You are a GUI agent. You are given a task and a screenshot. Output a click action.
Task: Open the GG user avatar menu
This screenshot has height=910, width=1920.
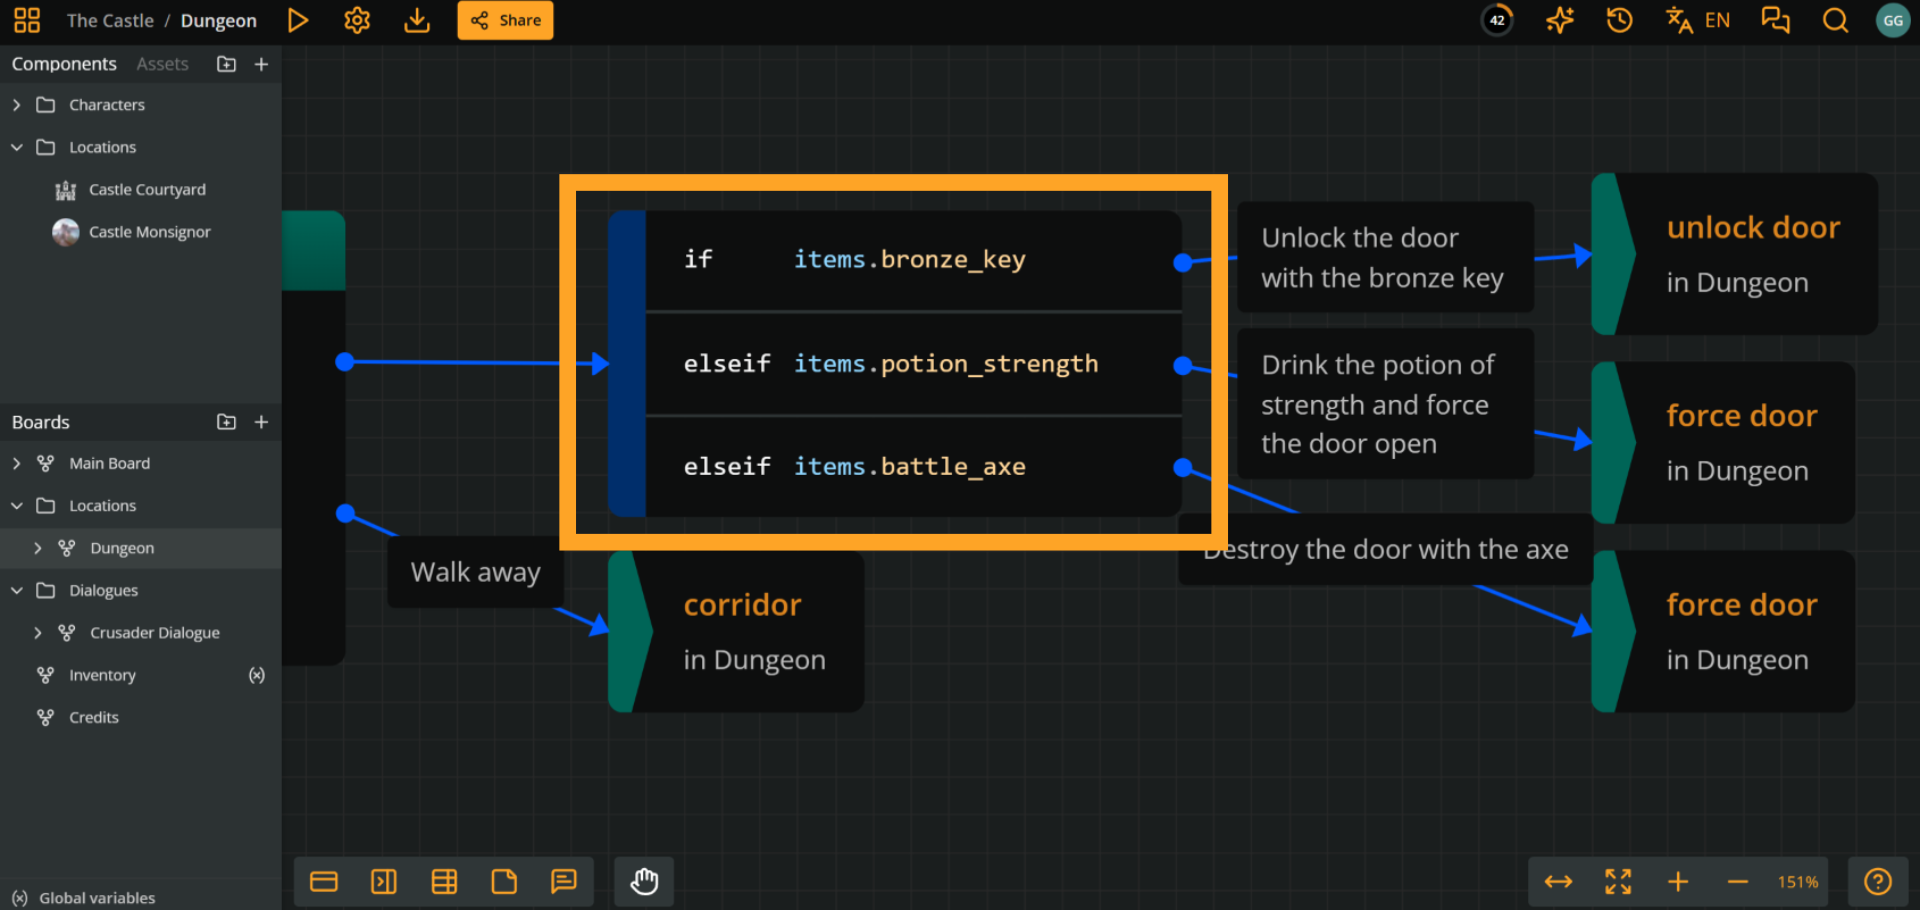point(1893,20)
